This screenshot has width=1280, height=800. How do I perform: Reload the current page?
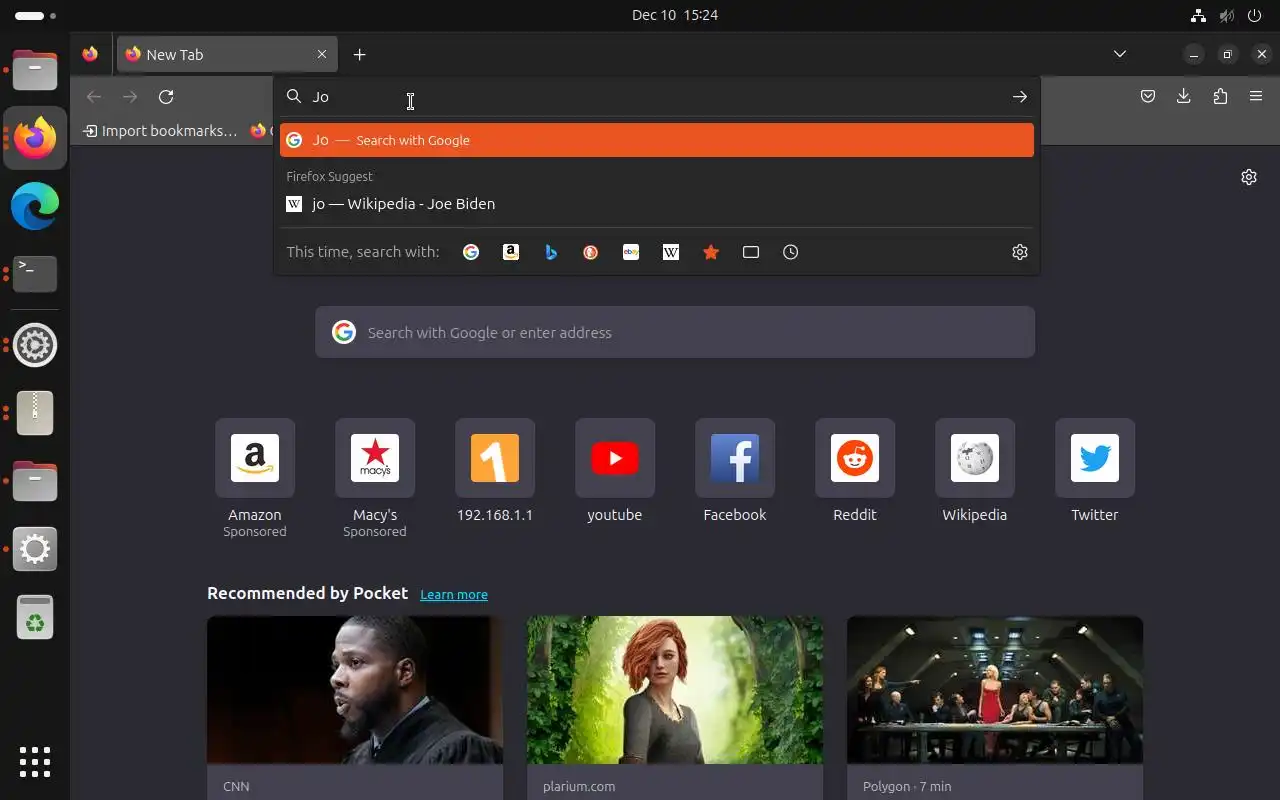tap(166, 97)
